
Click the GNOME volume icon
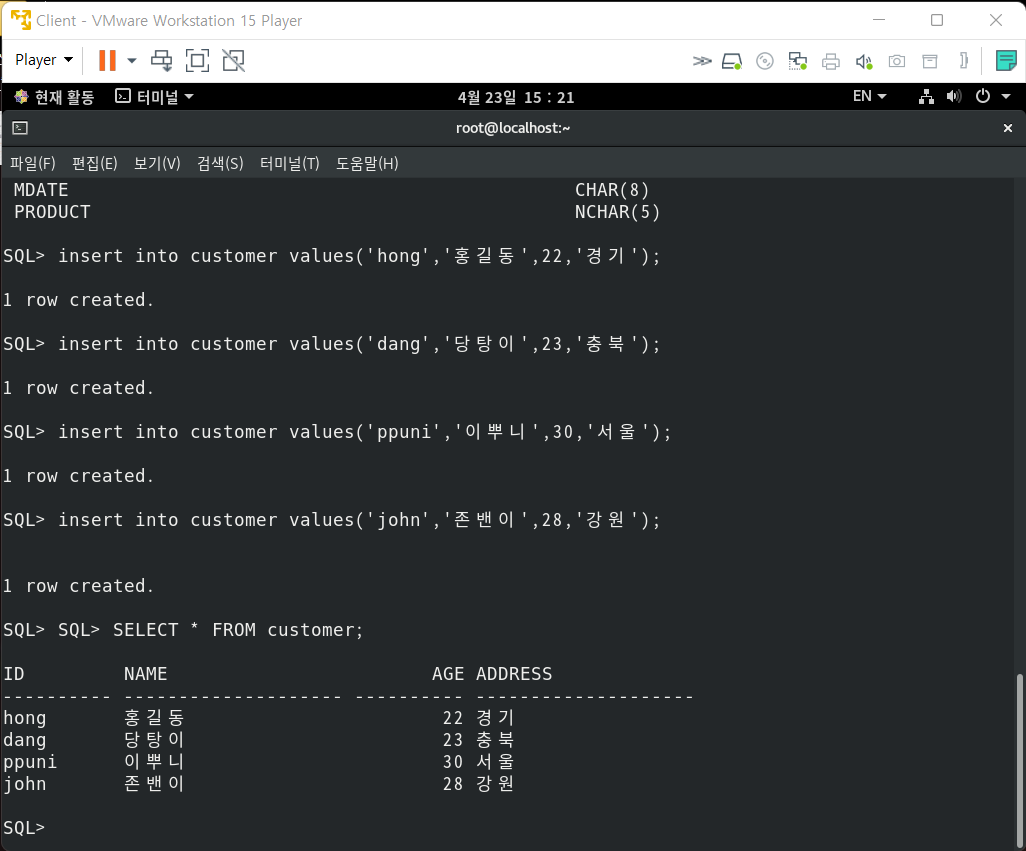click(x=954, y=97)
